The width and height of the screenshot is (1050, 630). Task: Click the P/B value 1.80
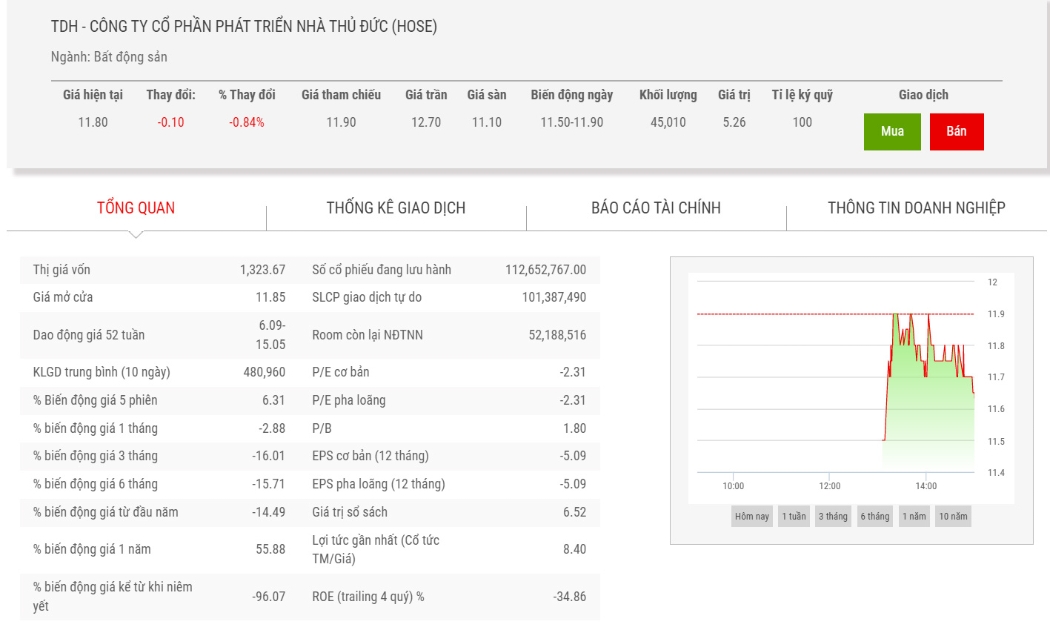(x=575, y=428)
